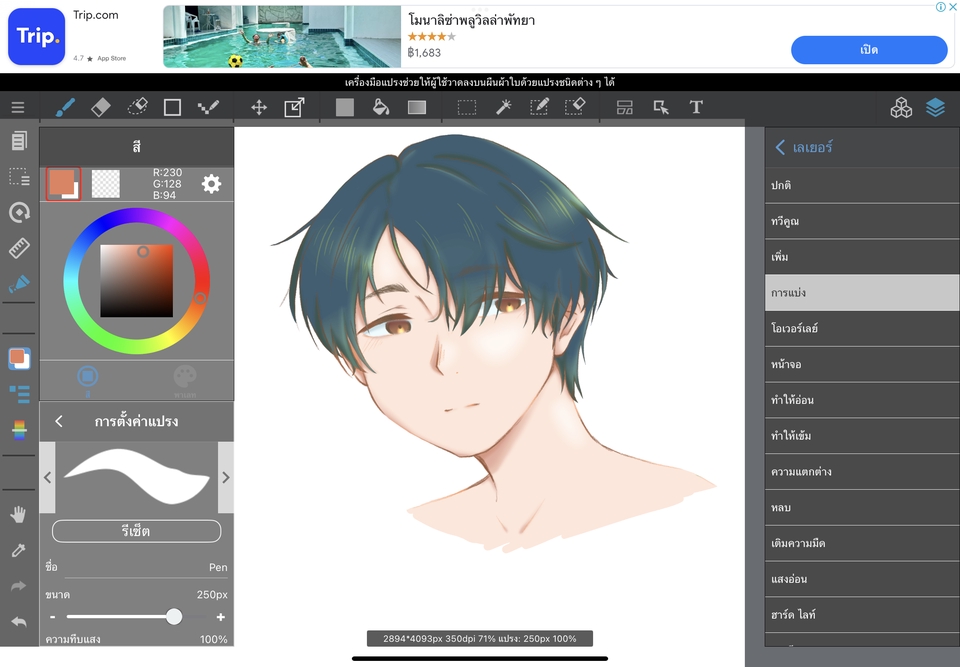Select the Eraser tool
The height and width of the screenshot is (667, 960).
coord(100,106)
